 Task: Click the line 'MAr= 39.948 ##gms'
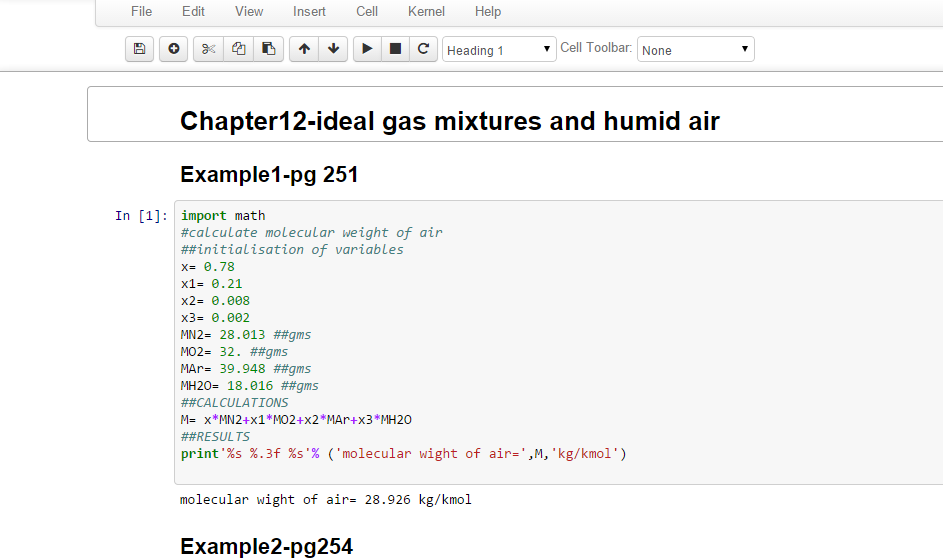click(246, 368)
